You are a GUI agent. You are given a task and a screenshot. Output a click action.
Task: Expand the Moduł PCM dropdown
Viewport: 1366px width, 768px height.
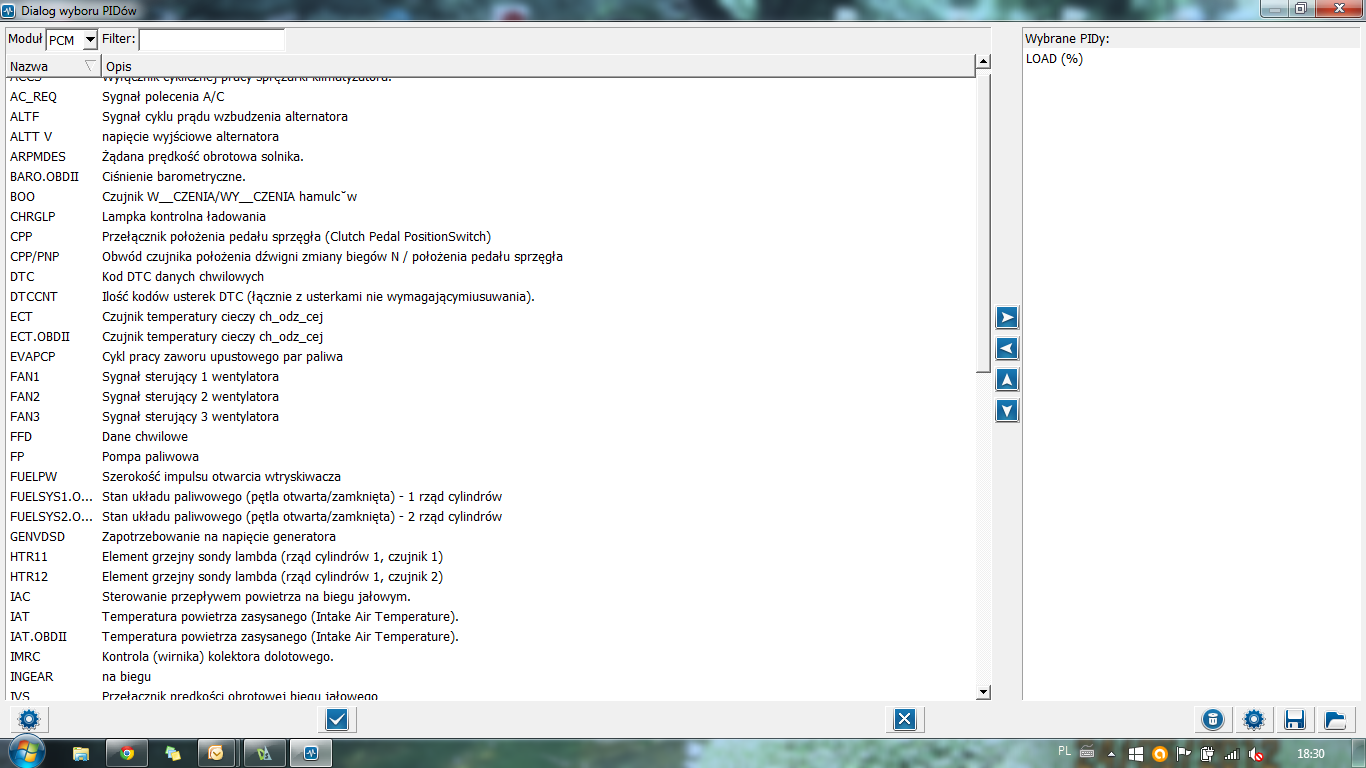point(90,40)
